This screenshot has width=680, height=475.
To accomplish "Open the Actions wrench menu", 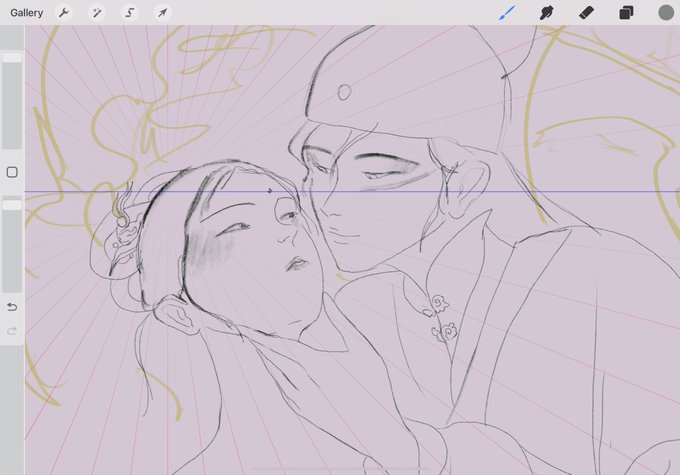I will point(64,13).
